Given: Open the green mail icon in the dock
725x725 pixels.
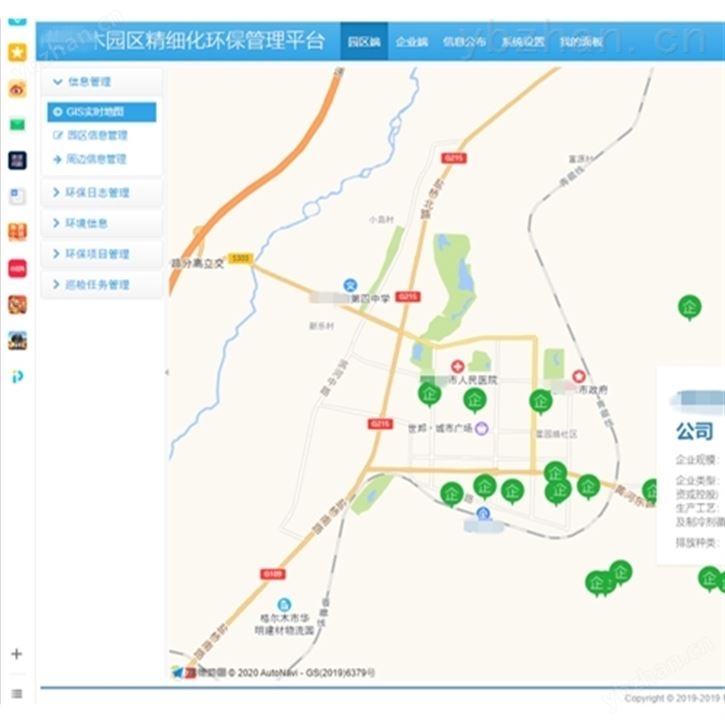Looking at the screenshot, I should point(18,124).
